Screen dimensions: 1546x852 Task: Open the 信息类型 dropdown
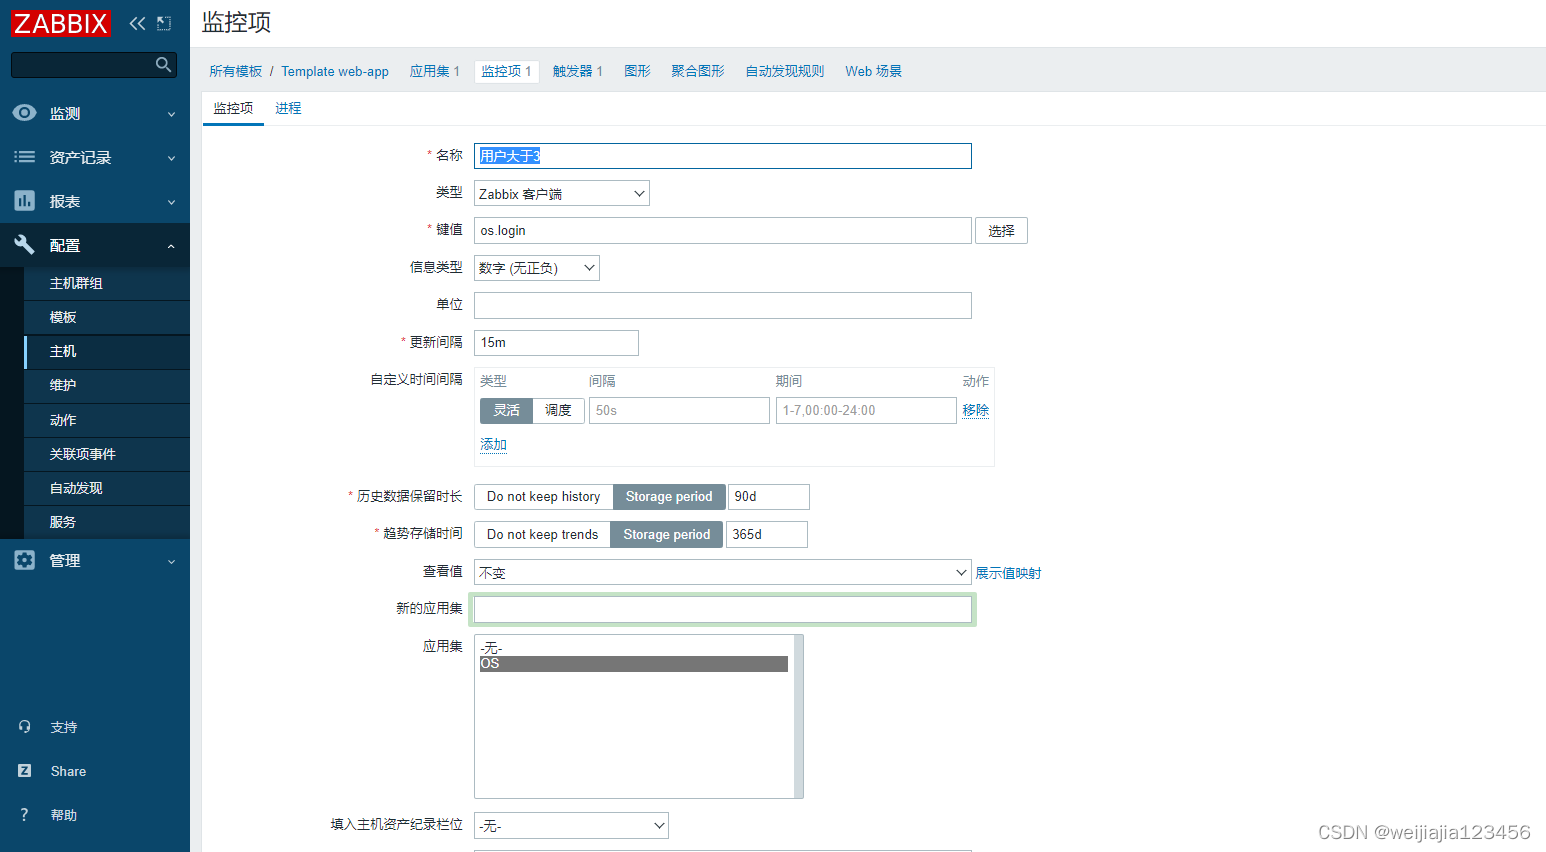click(536, 268)
